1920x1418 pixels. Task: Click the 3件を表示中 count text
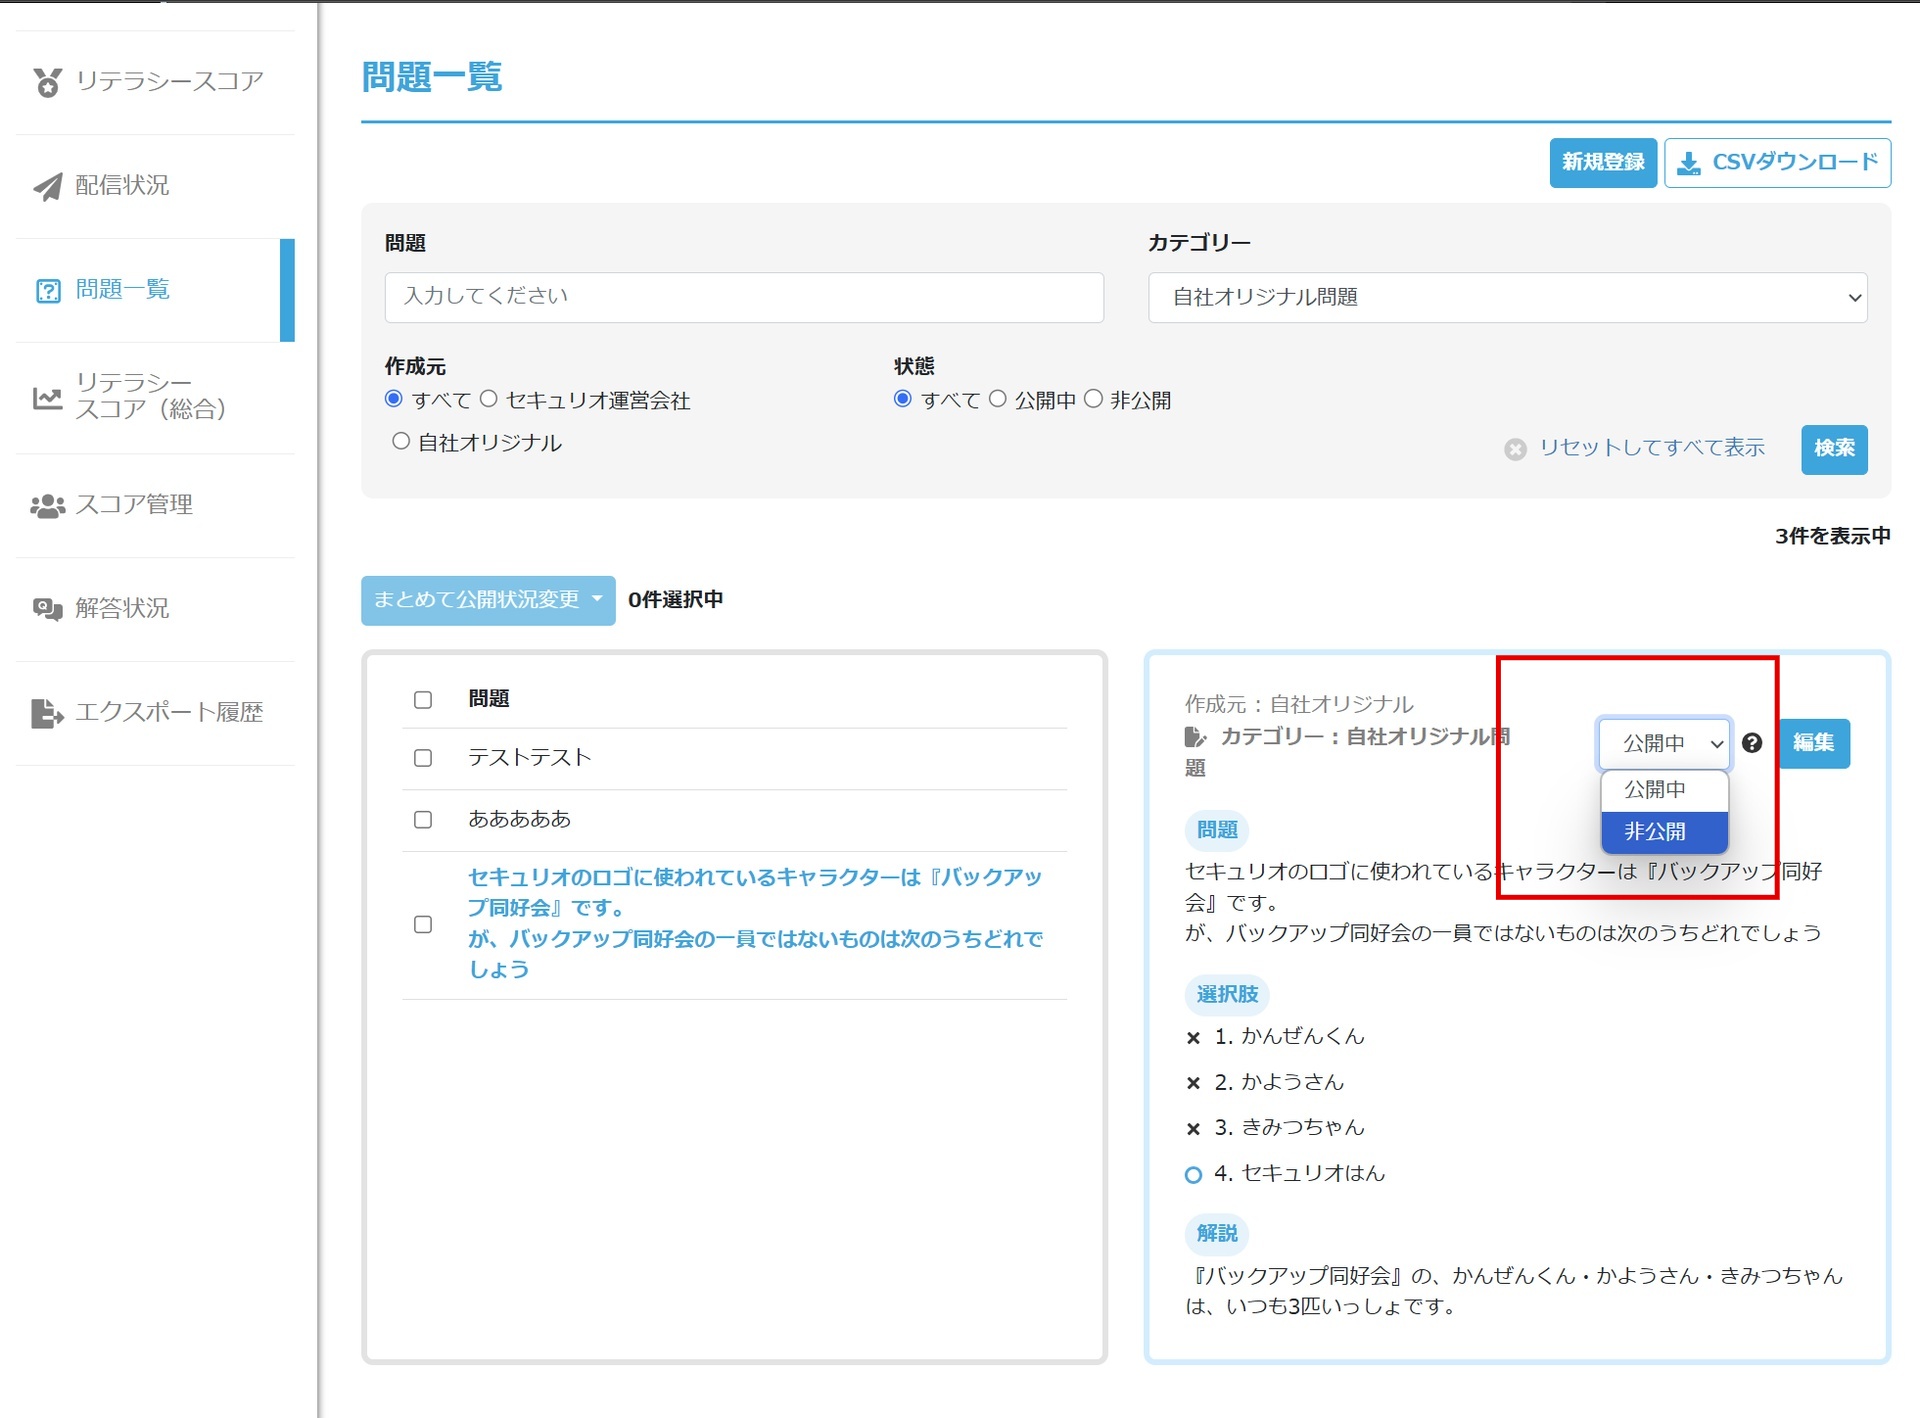click(1832, 537)
